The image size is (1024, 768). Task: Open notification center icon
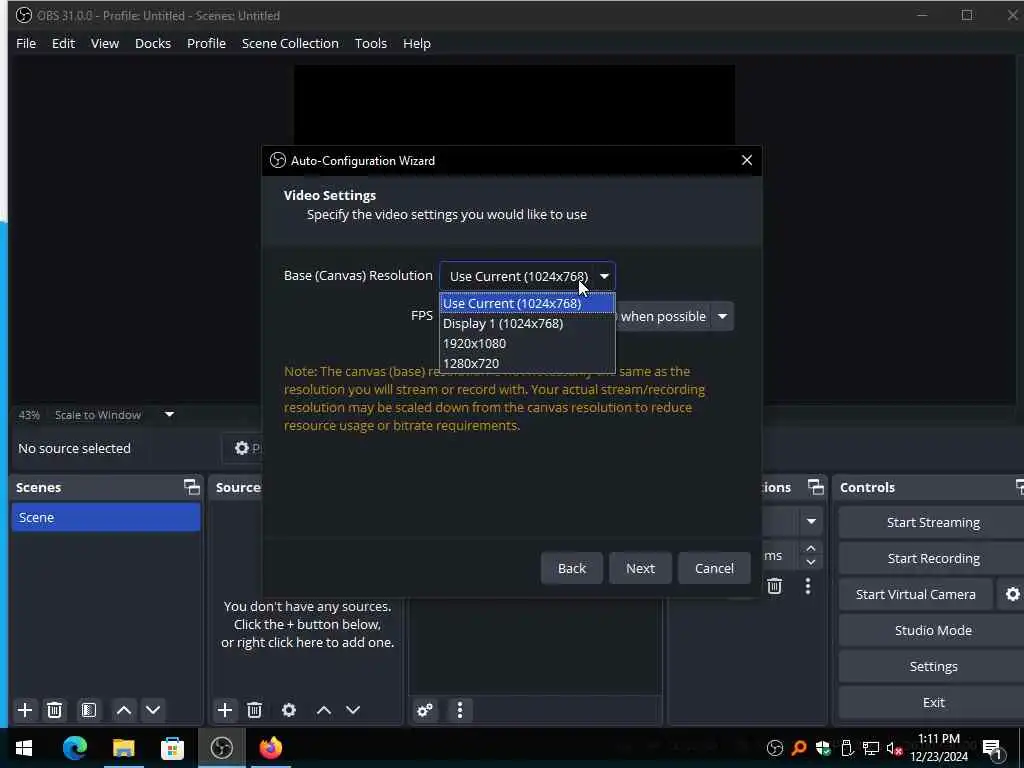click(993, 750)
